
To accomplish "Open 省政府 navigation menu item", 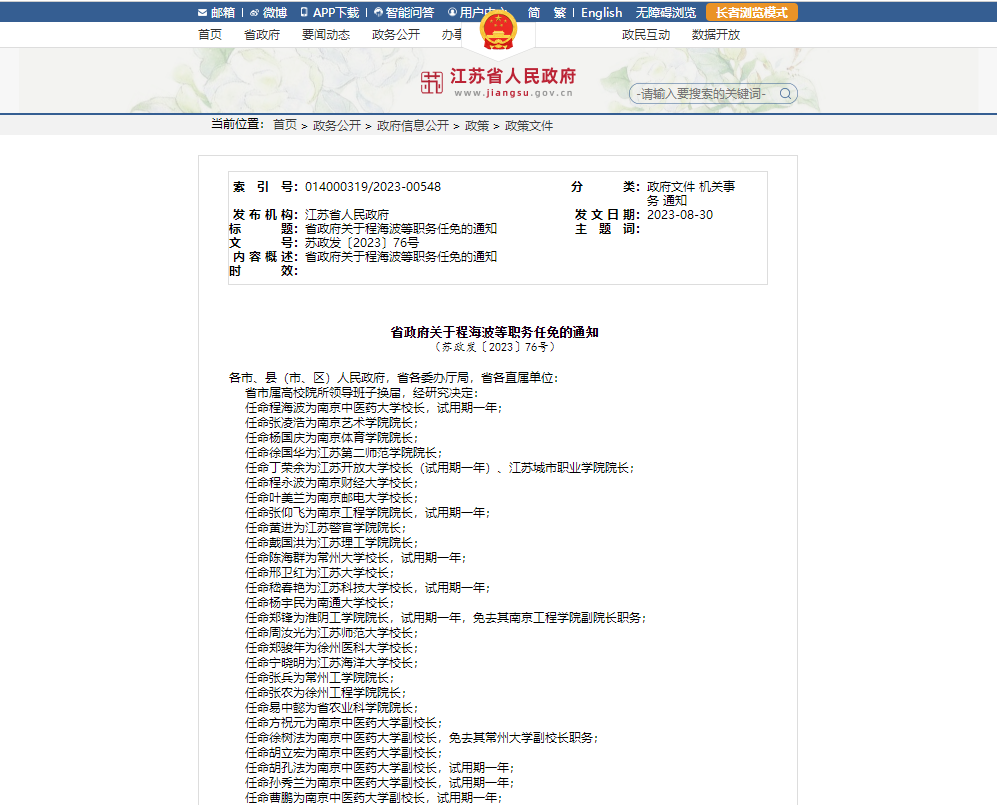I will point(262,35).
